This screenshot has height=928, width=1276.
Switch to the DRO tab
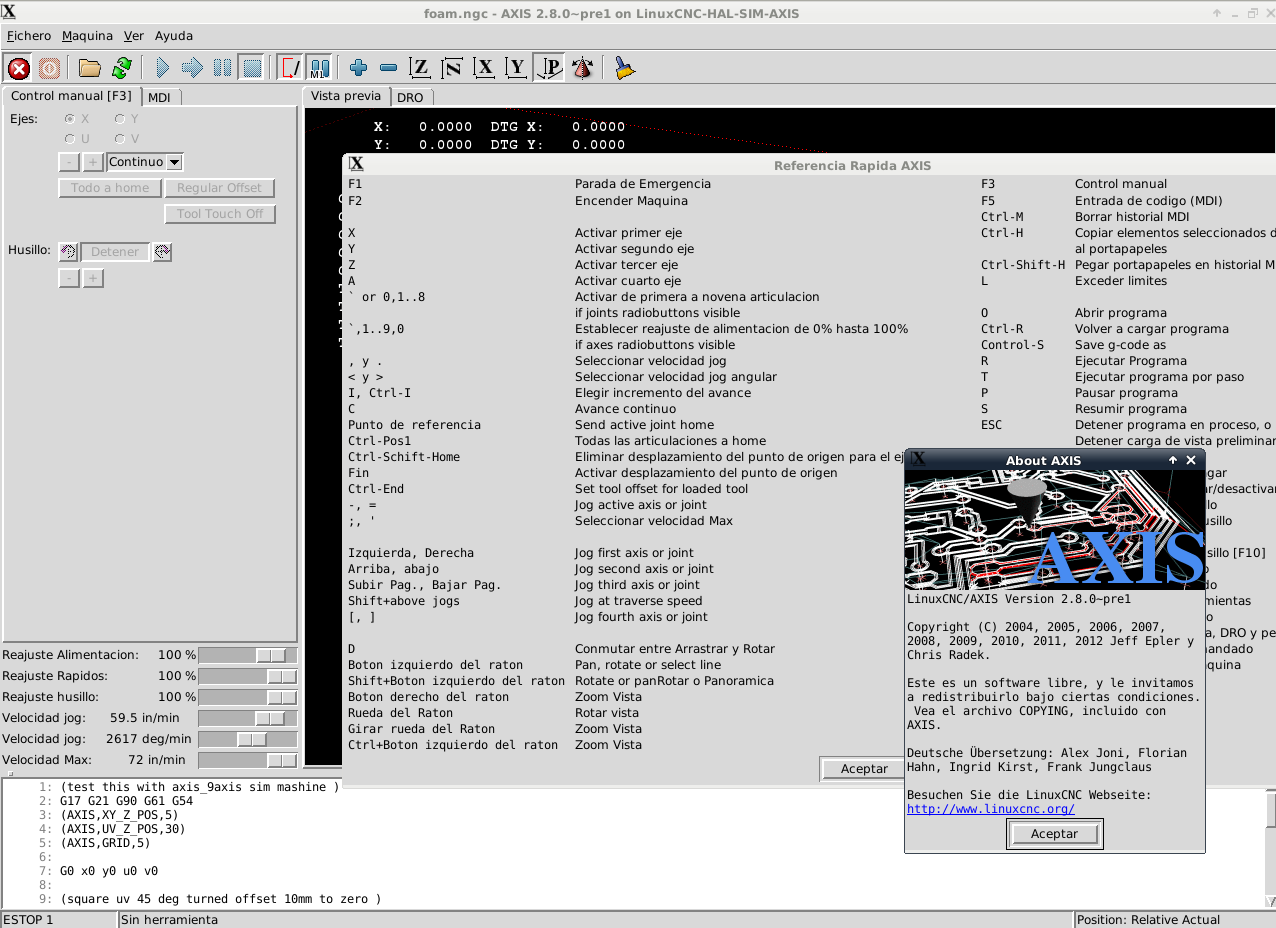tap(410, 97)
